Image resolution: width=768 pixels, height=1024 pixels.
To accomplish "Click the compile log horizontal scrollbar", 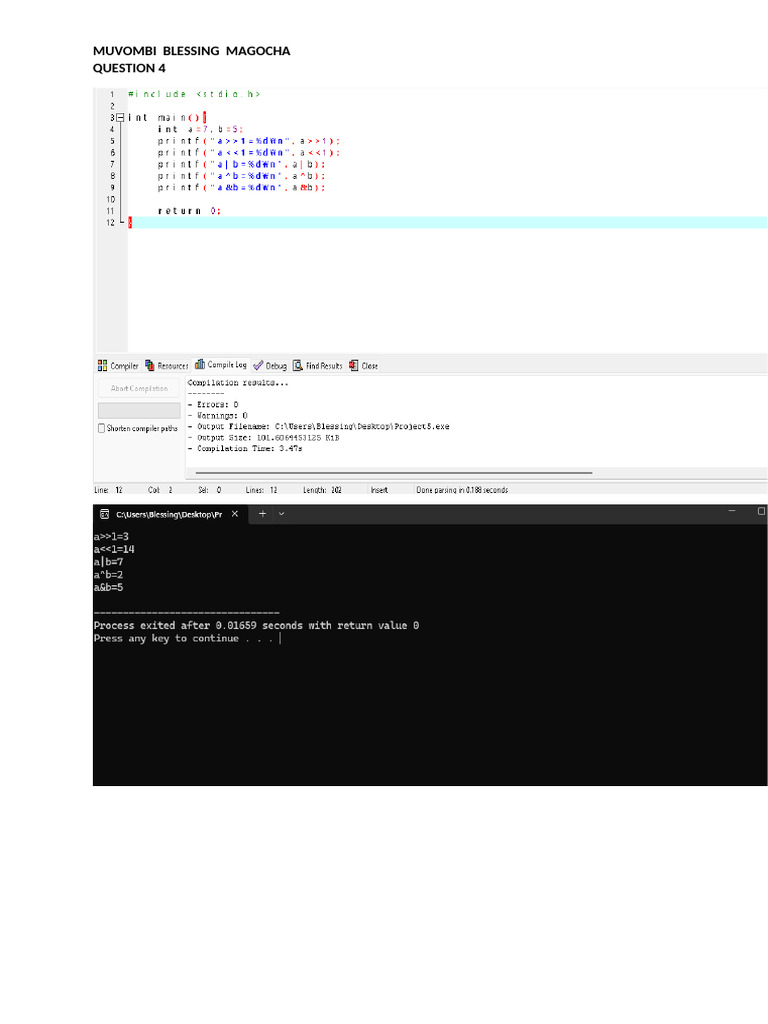I will pos(394,472).
